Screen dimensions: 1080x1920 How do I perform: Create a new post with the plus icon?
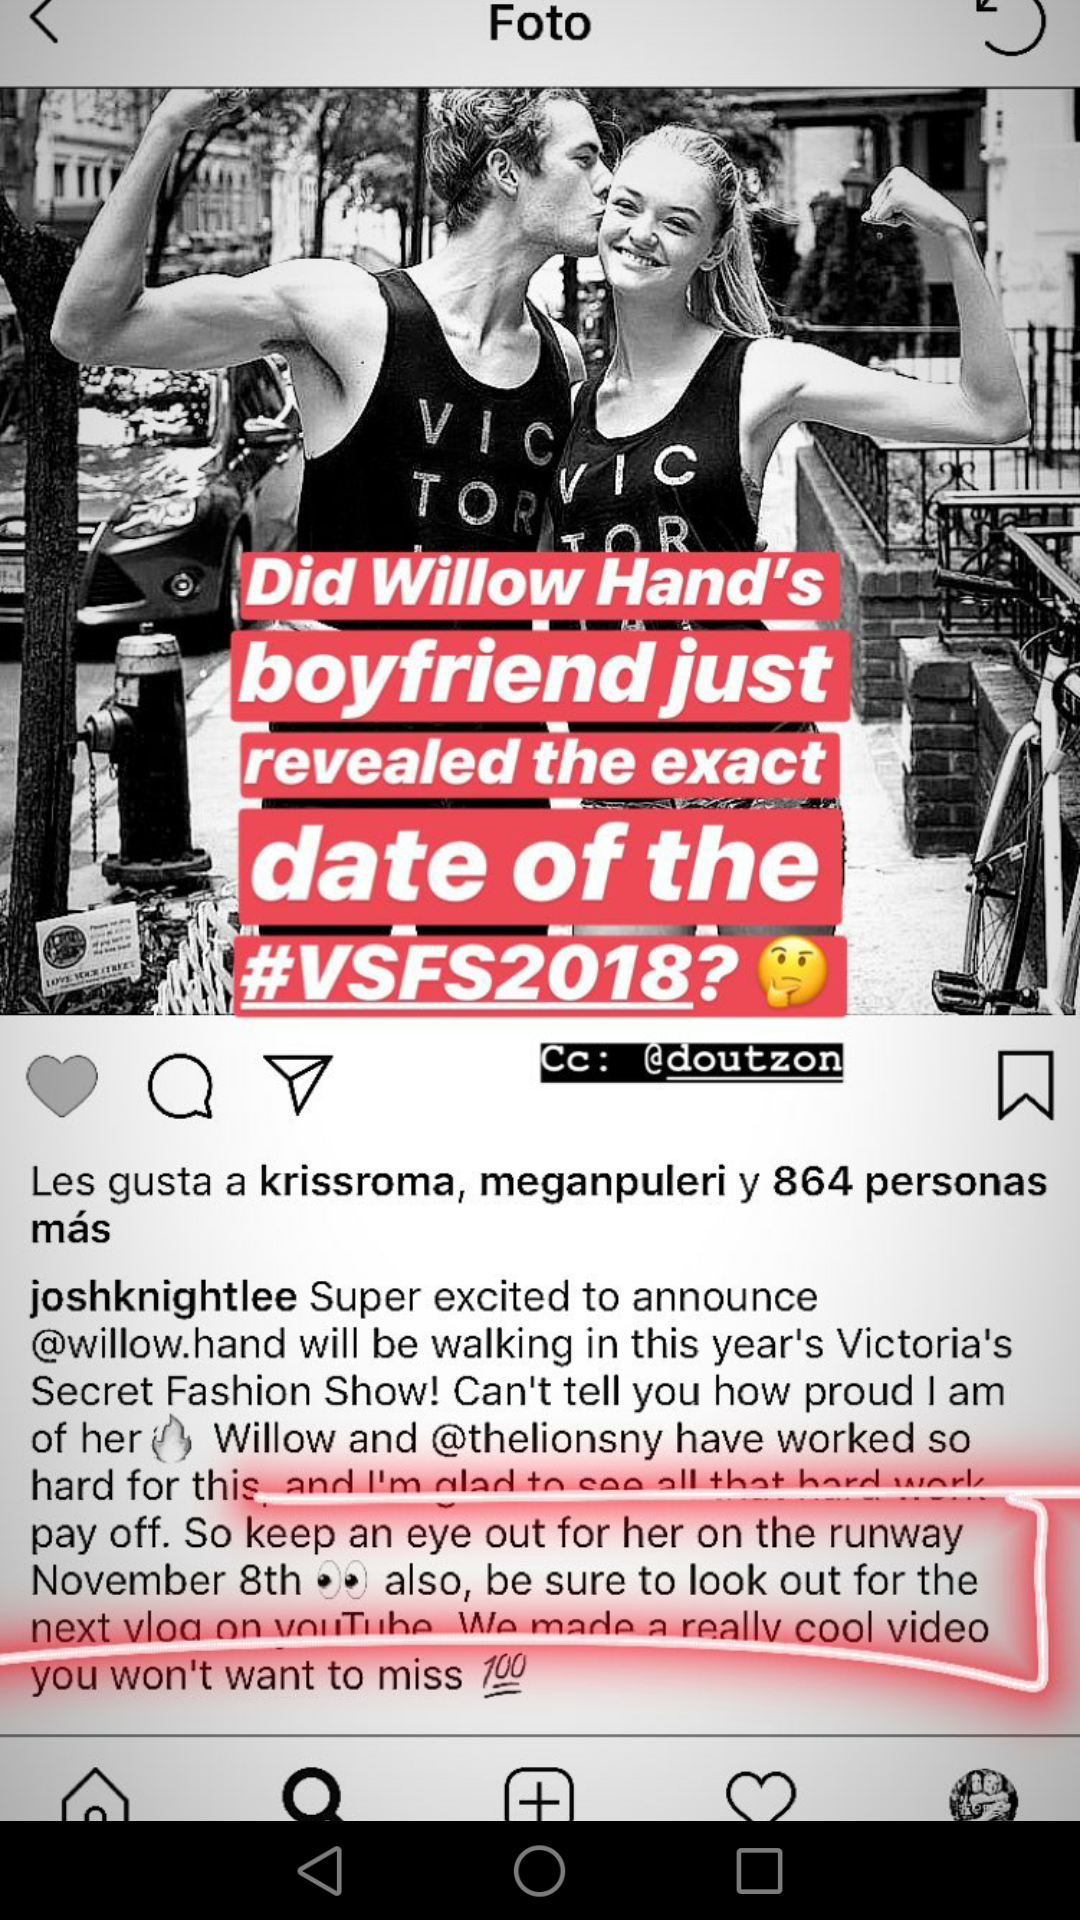pyautogui.click(x=539, y=1794)
